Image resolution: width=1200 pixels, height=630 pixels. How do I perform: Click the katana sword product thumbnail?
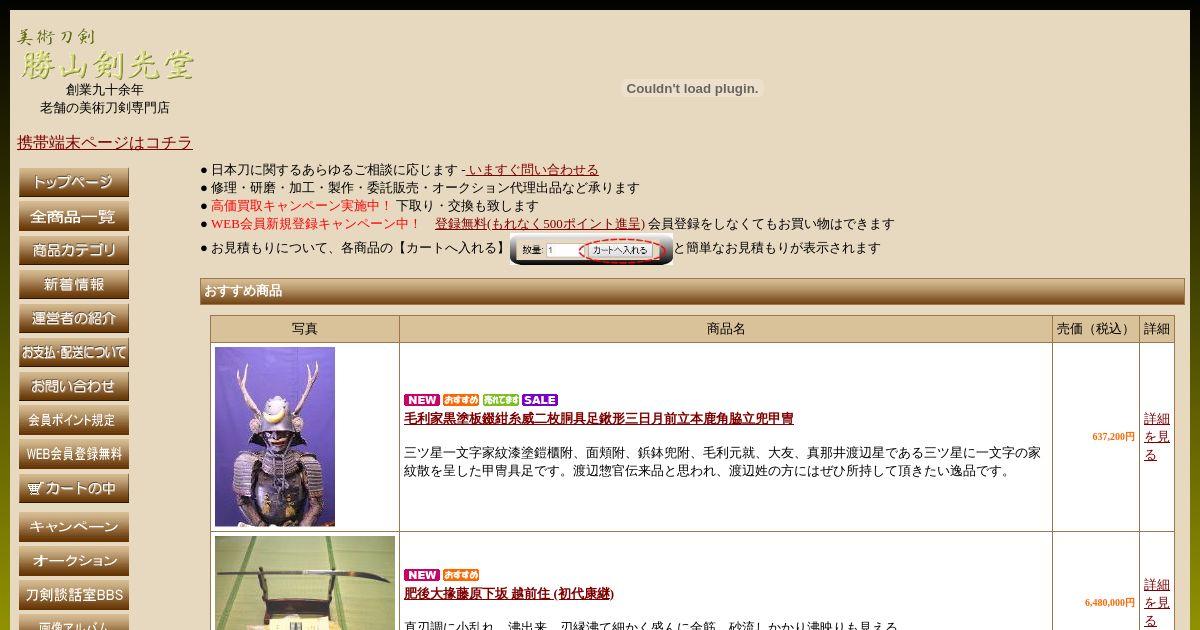pos(305,583)
